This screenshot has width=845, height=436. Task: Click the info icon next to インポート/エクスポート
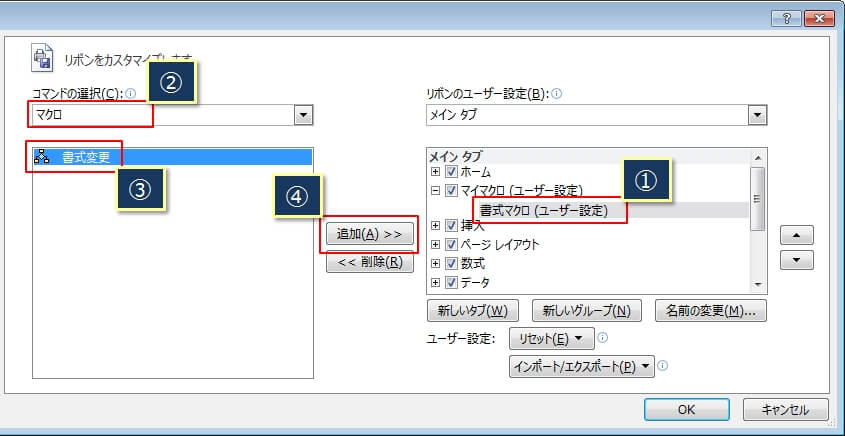tap(663, 366)
